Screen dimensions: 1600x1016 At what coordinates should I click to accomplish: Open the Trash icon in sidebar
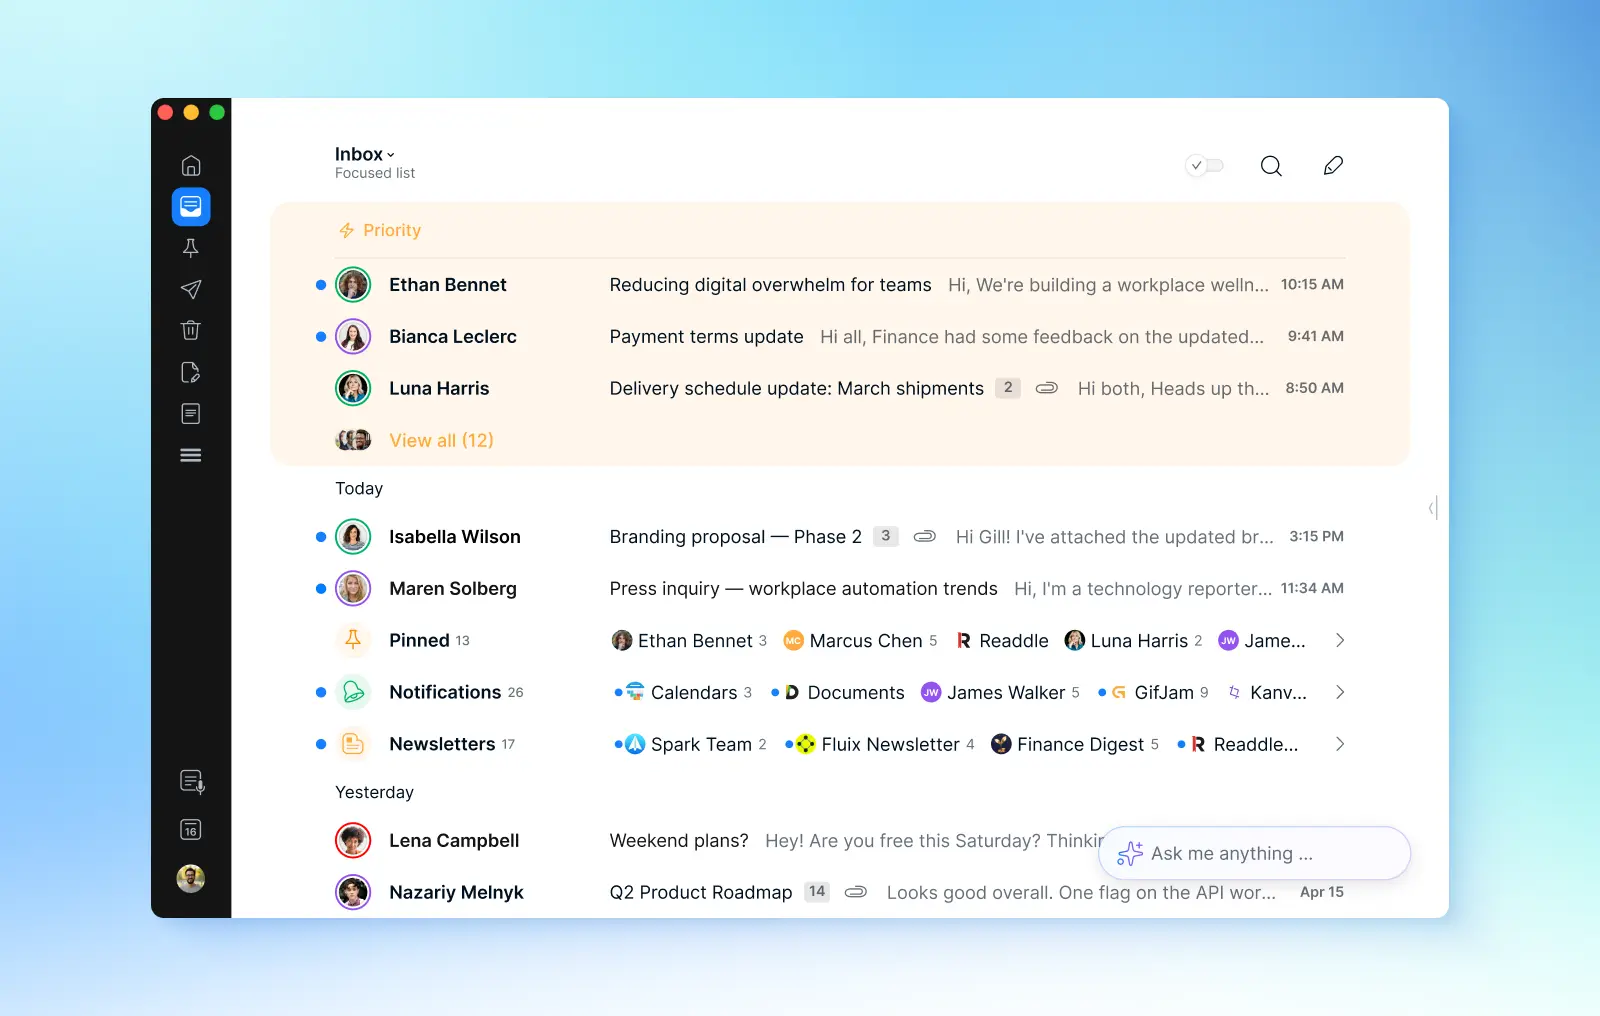191,330
